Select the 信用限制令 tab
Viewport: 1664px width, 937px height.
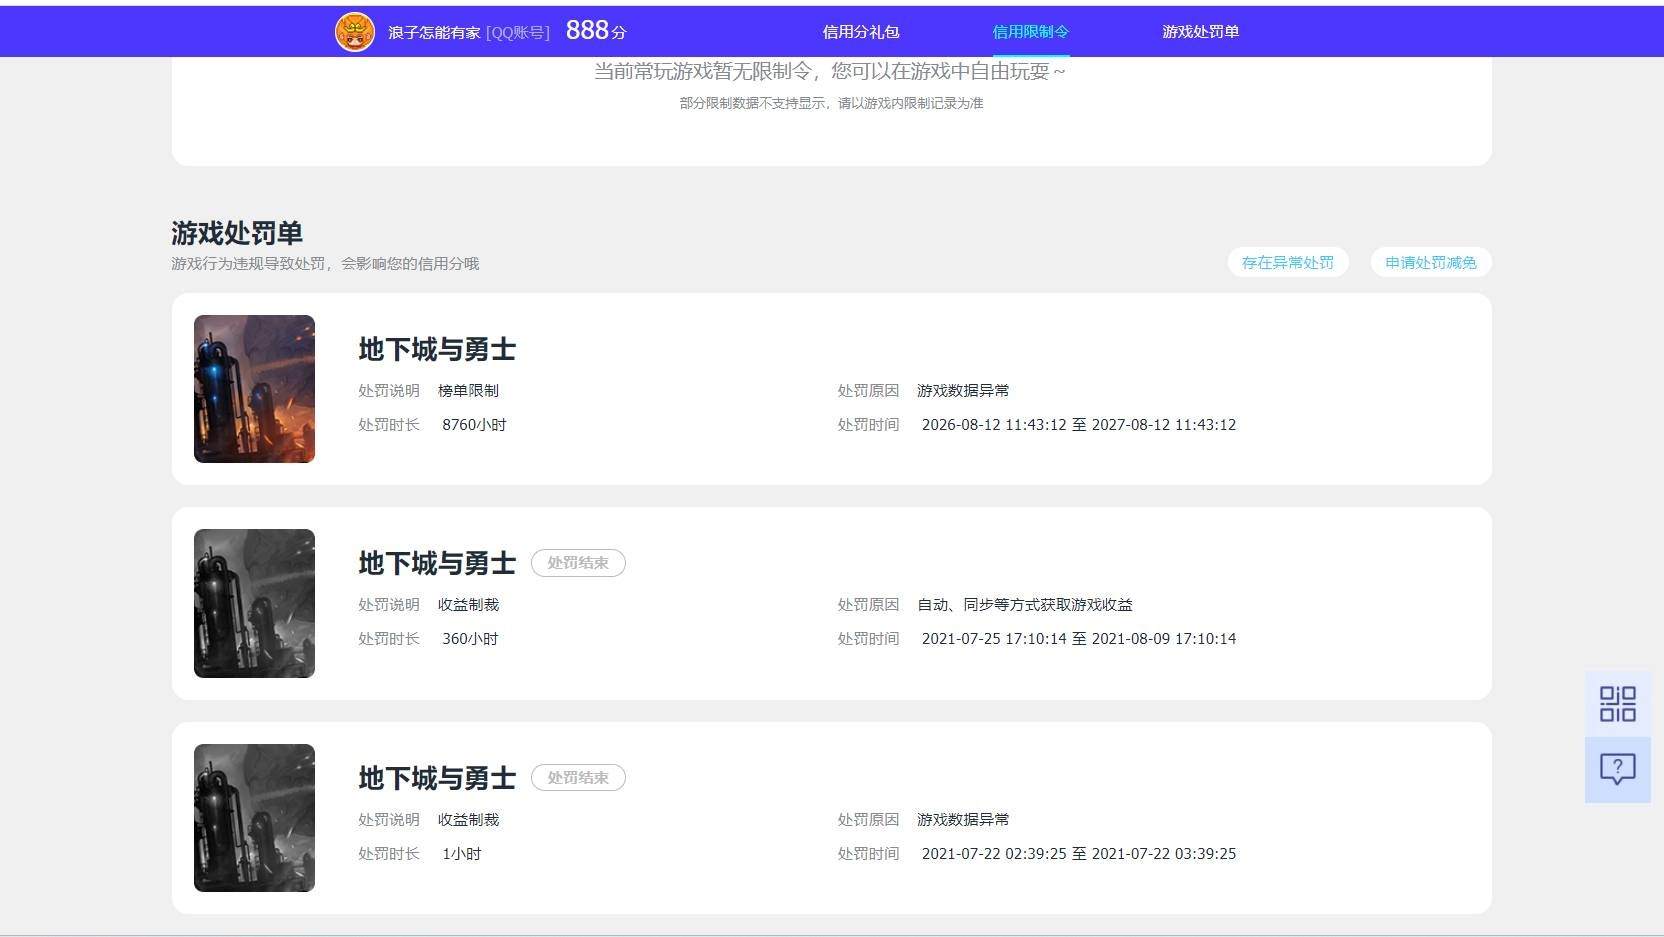coord(1031,32)
